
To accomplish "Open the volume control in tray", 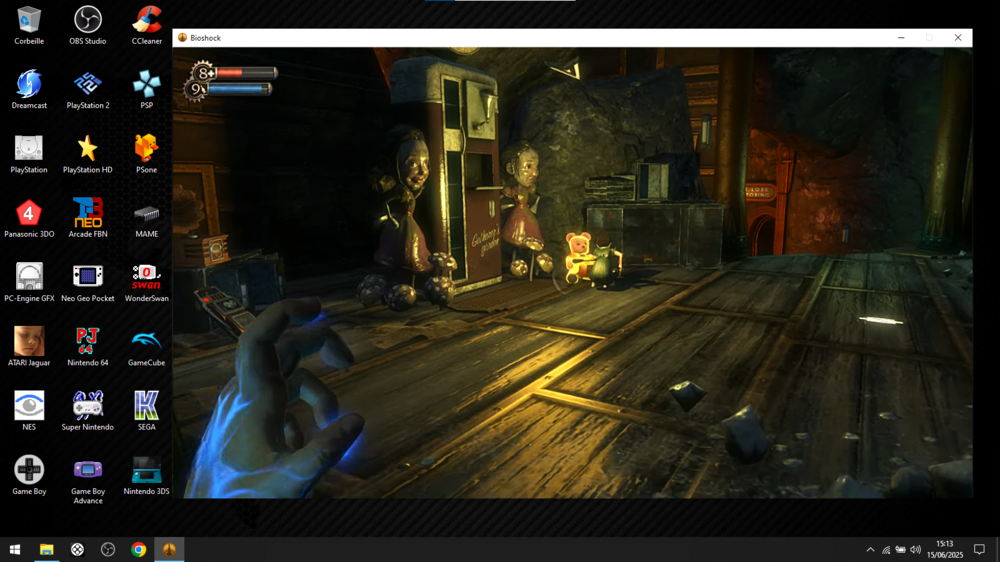I will point(915,550).
